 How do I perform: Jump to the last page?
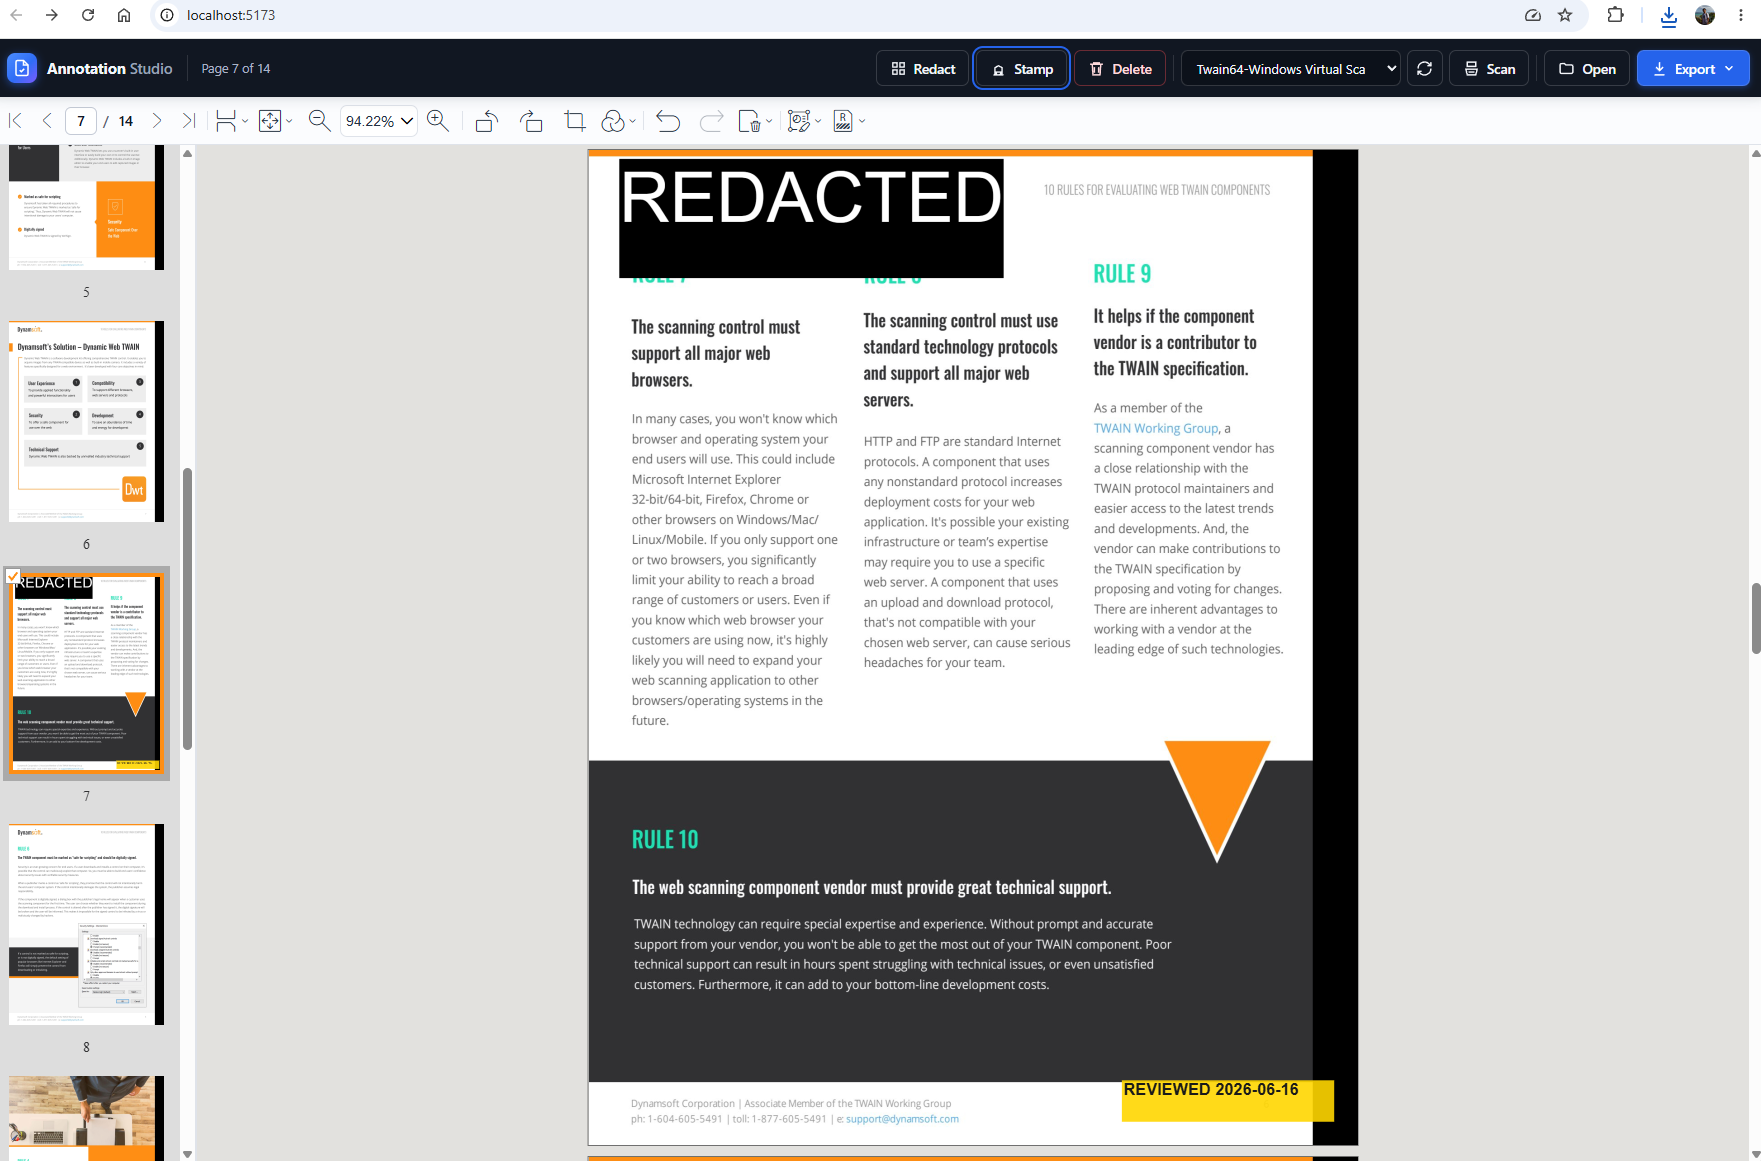pyautogui.click(x=188, y=121)
